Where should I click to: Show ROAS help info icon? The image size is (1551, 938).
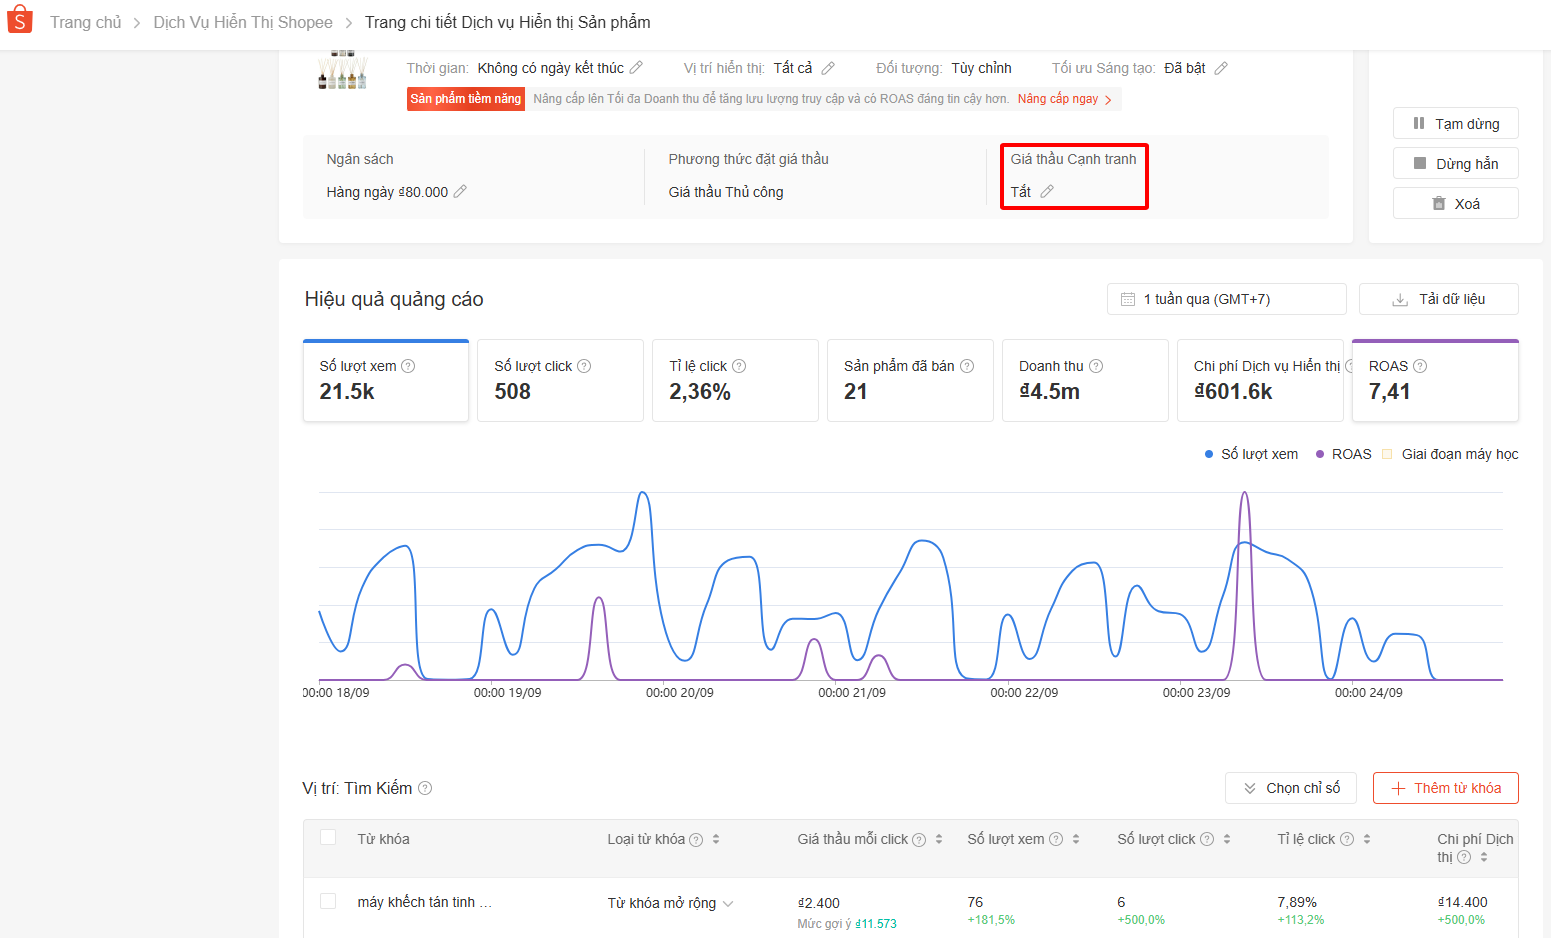tap(1420, 366)
